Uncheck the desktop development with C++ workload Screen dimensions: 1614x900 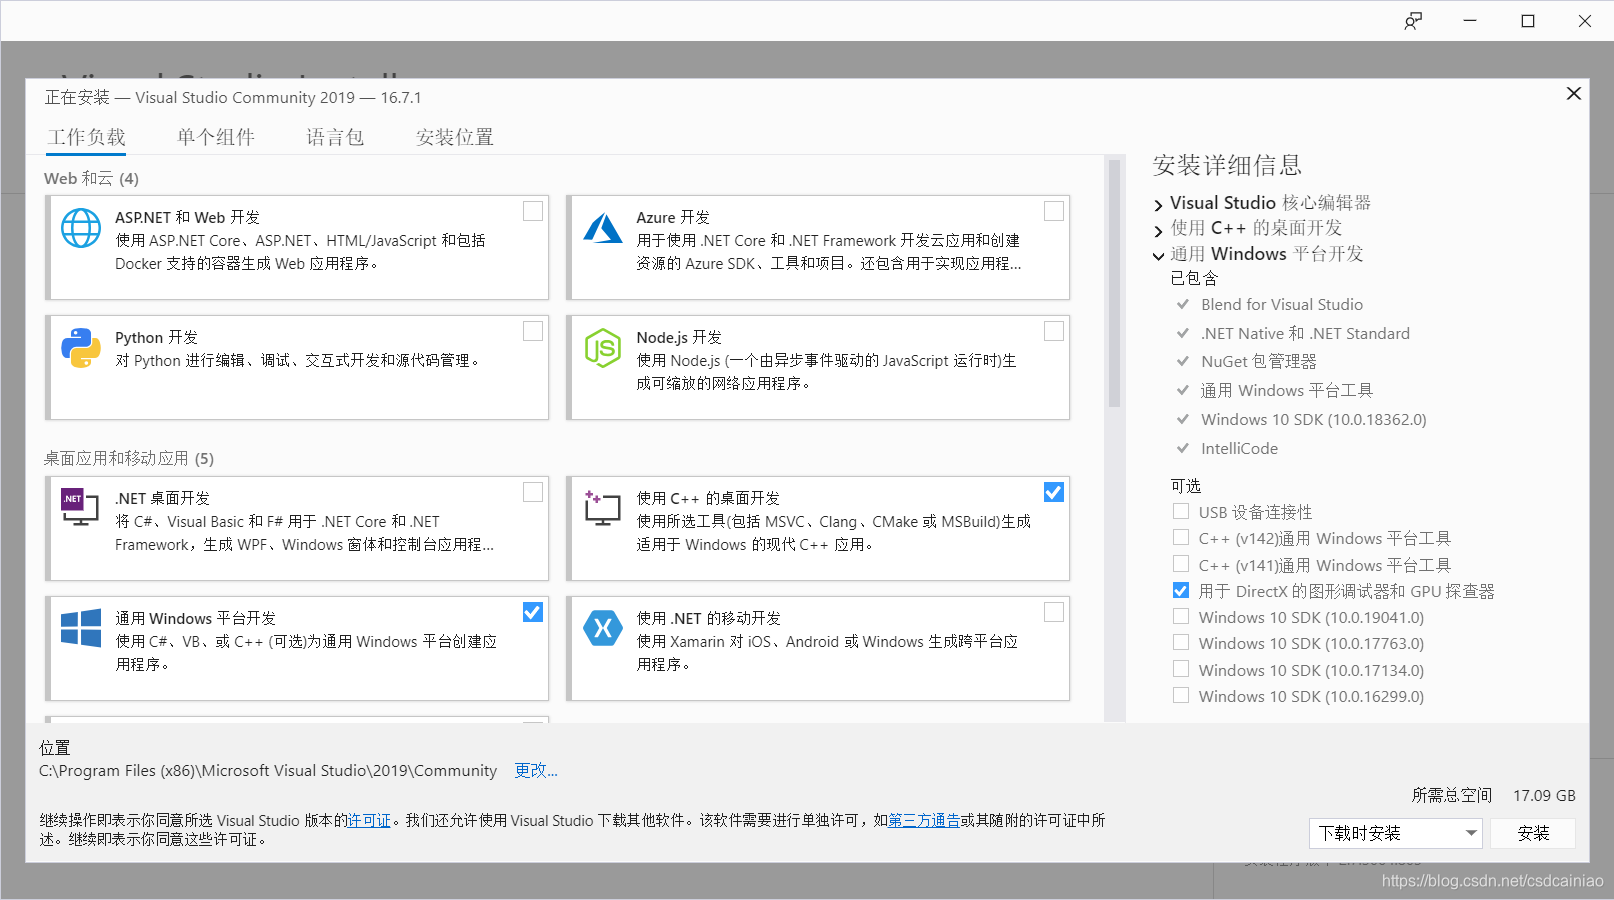click(1054, 492)
